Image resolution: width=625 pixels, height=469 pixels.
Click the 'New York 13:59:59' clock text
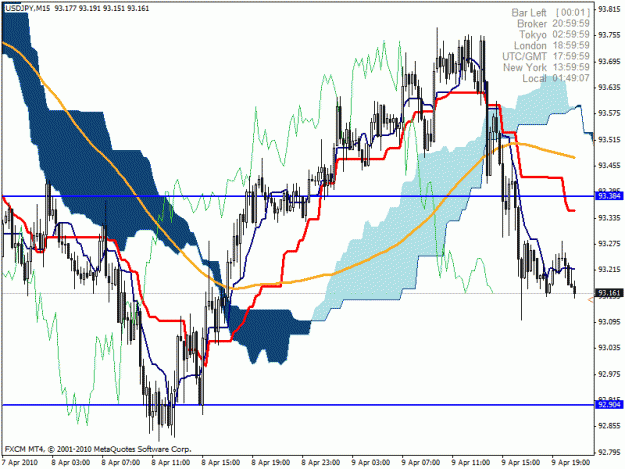[x=546, y=67]
